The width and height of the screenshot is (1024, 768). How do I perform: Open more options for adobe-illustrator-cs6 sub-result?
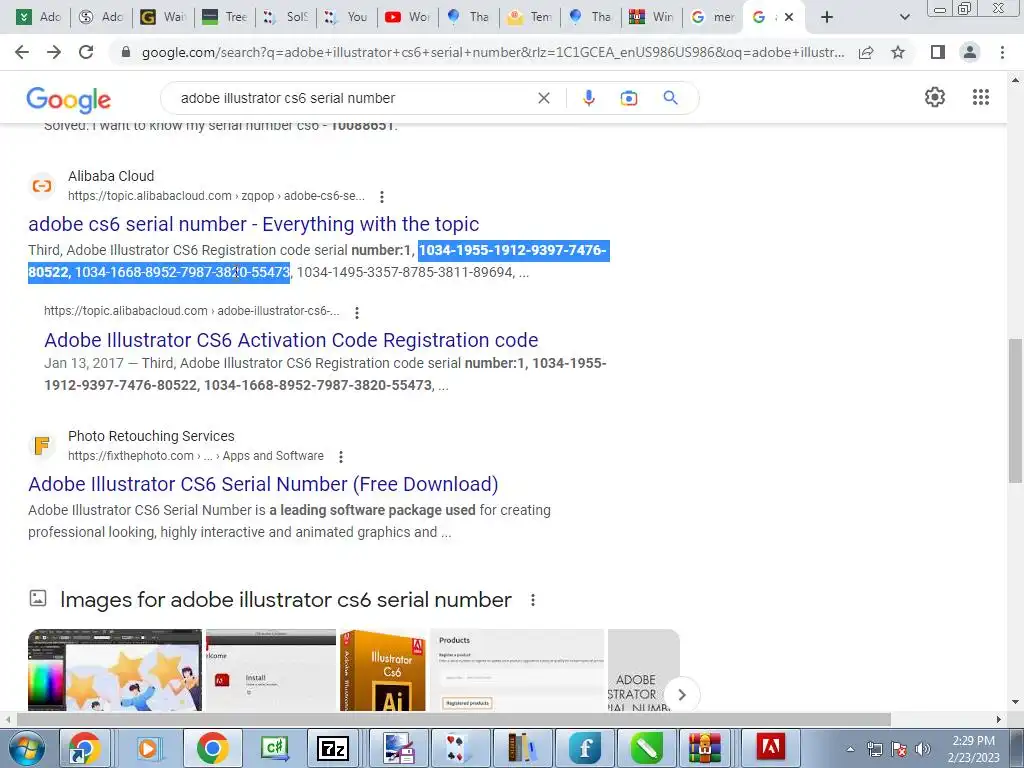click(357, 313)
